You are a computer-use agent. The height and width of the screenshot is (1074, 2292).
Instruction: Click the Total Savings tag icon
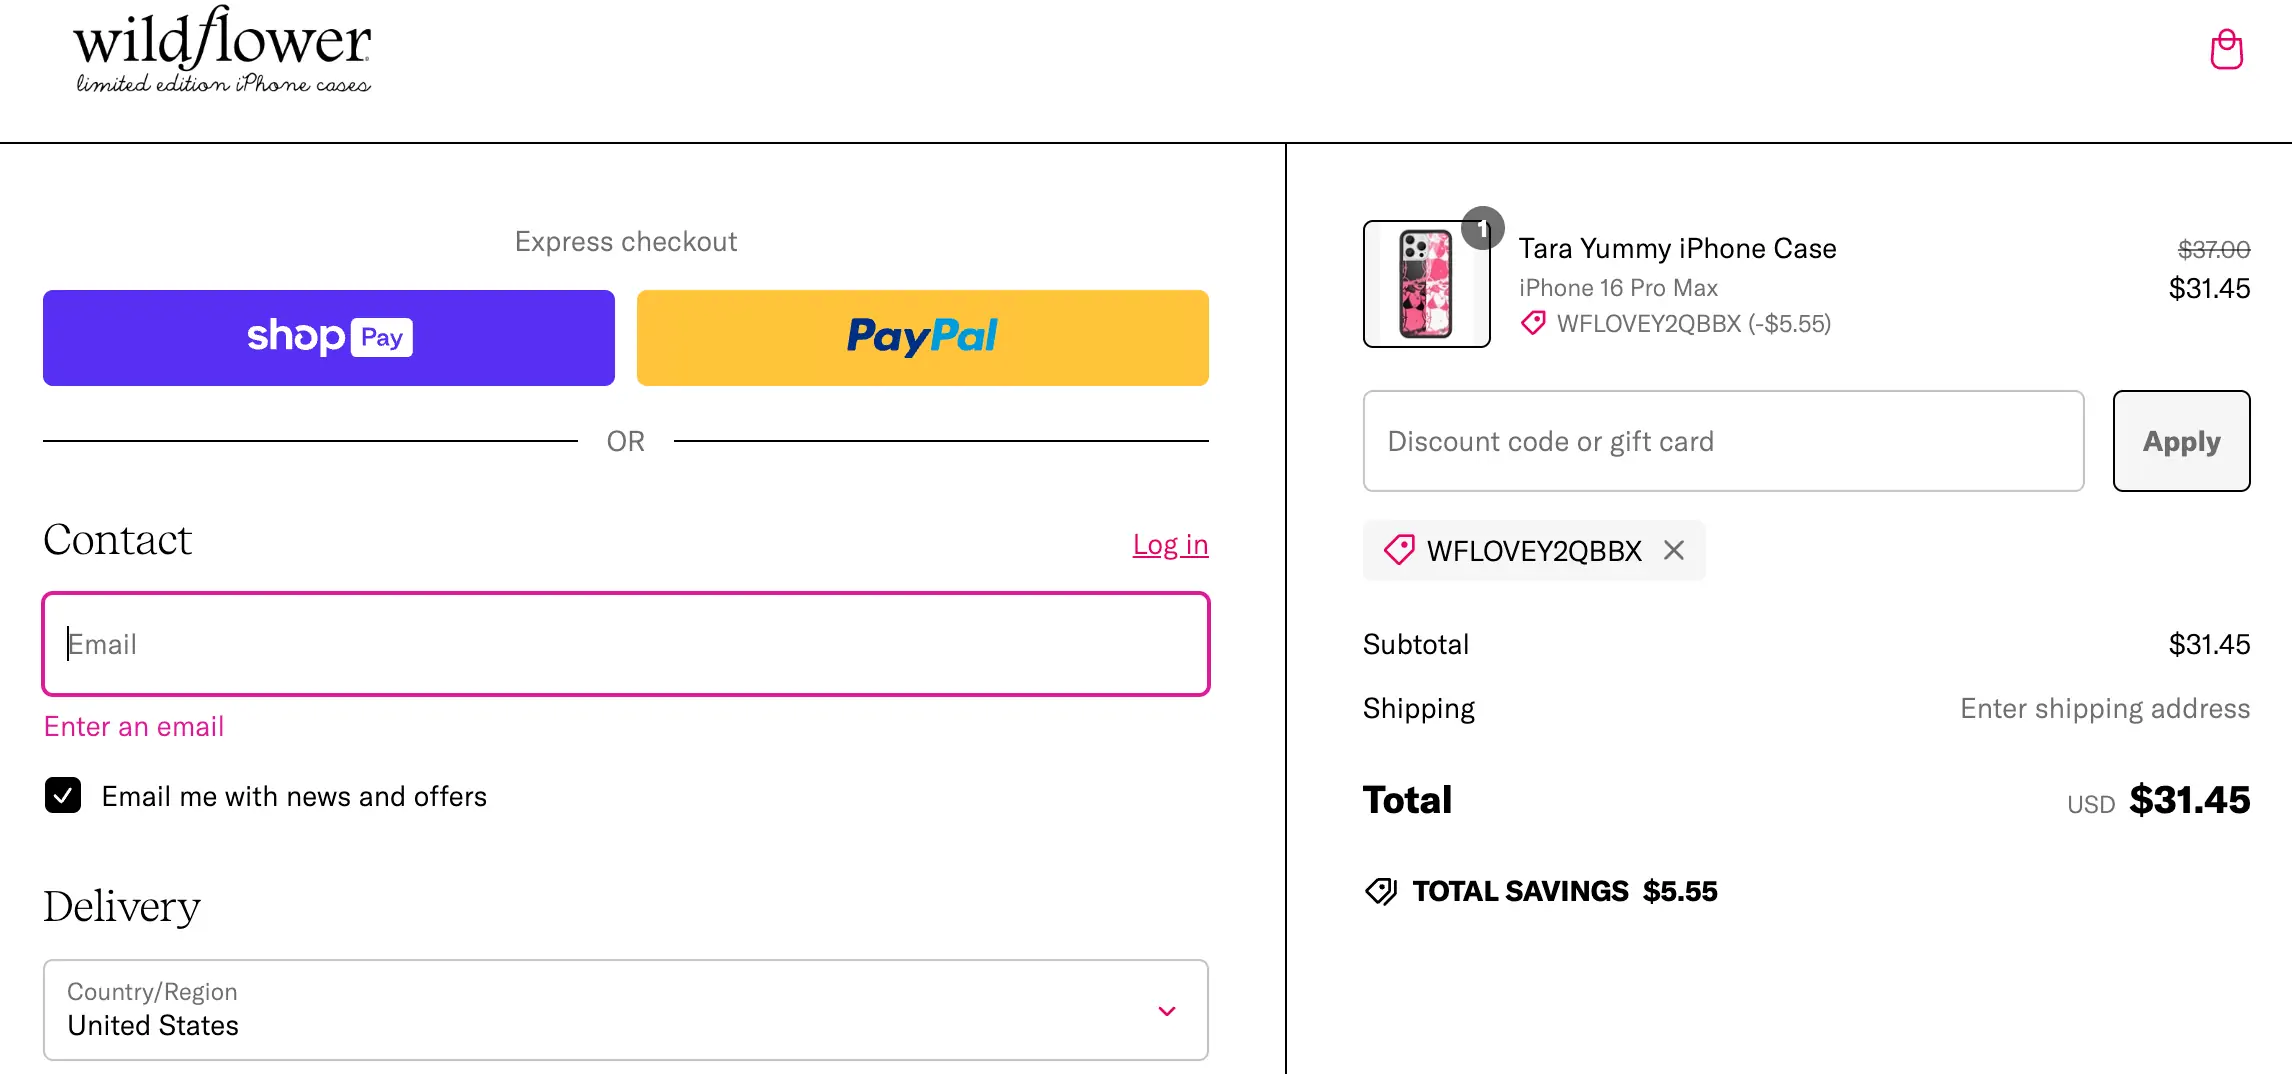pos(1382,891)
